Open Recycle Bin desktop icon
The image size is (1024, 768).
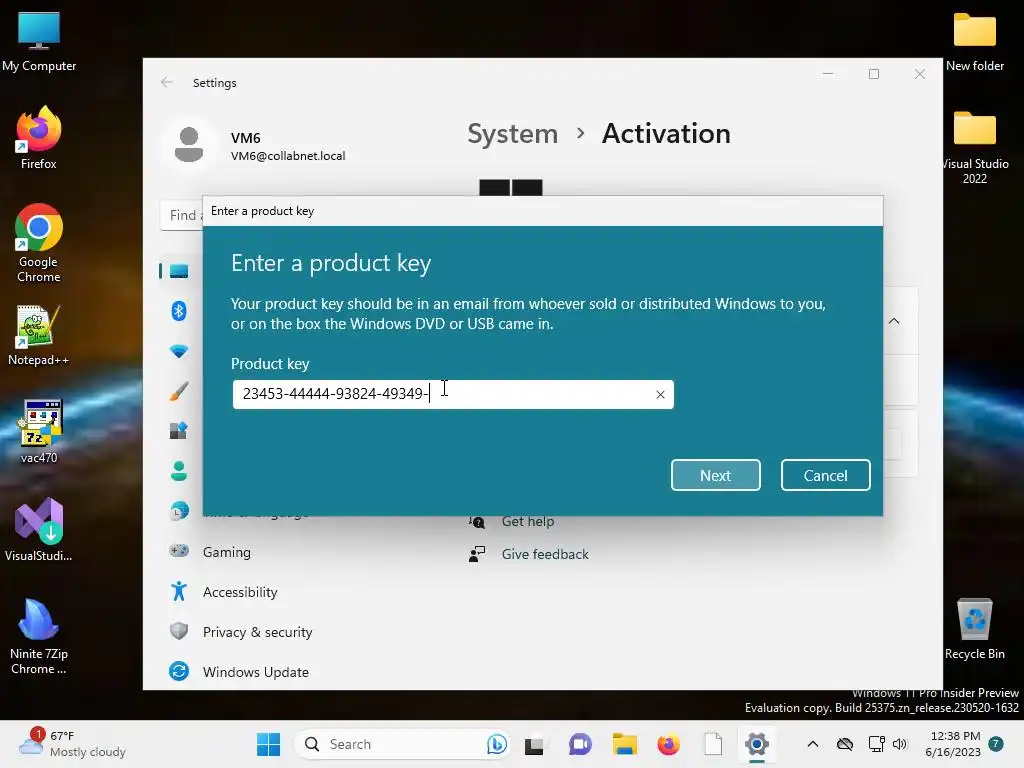coord(974,629)
